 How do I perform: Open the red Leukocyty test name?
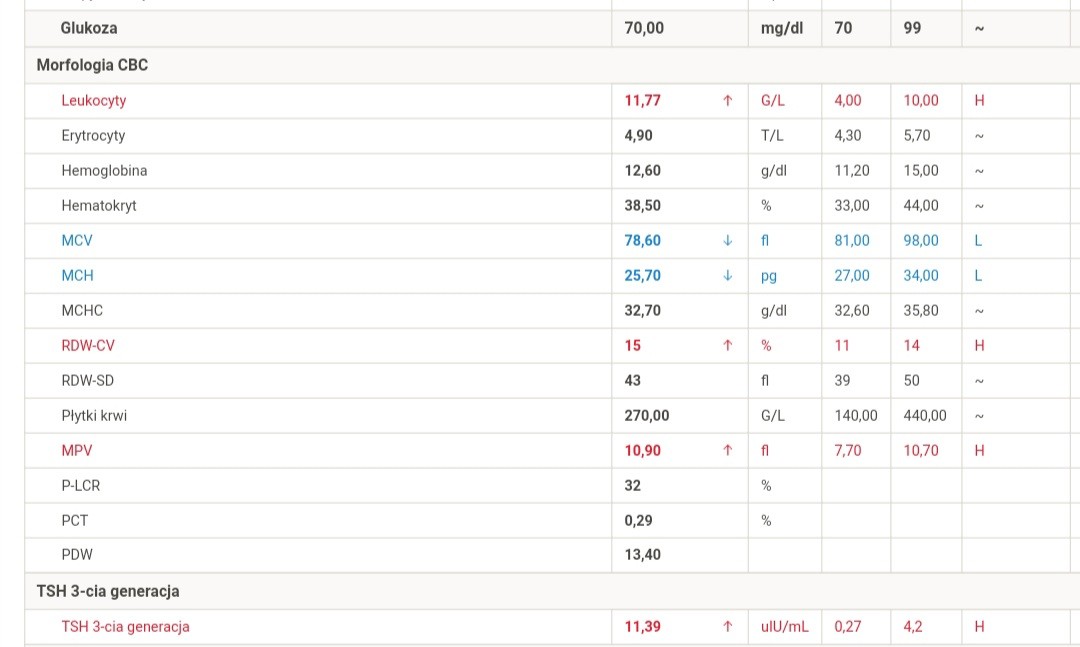[x=93, y=100]
